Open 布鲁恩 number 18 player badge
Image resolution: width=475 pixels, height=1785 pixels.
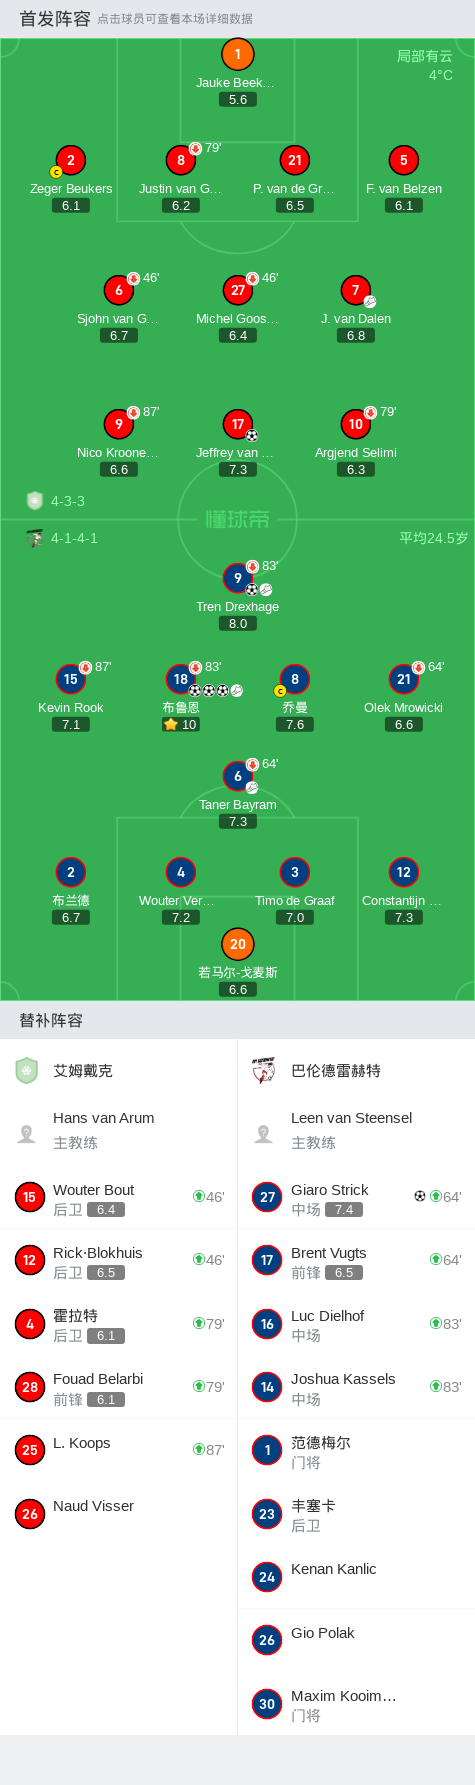(181, 679)
